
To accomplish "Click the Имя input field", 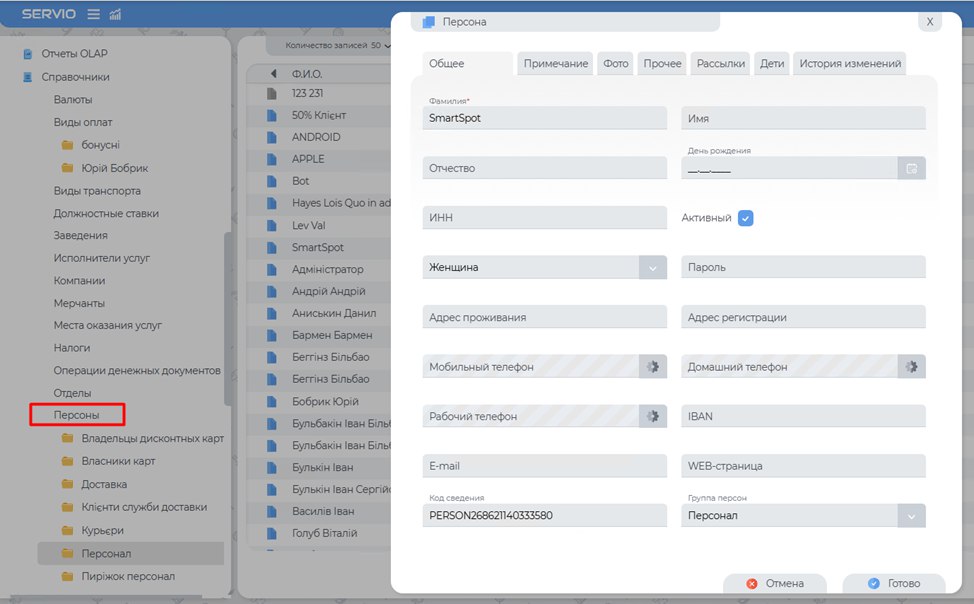I will 803,118.
